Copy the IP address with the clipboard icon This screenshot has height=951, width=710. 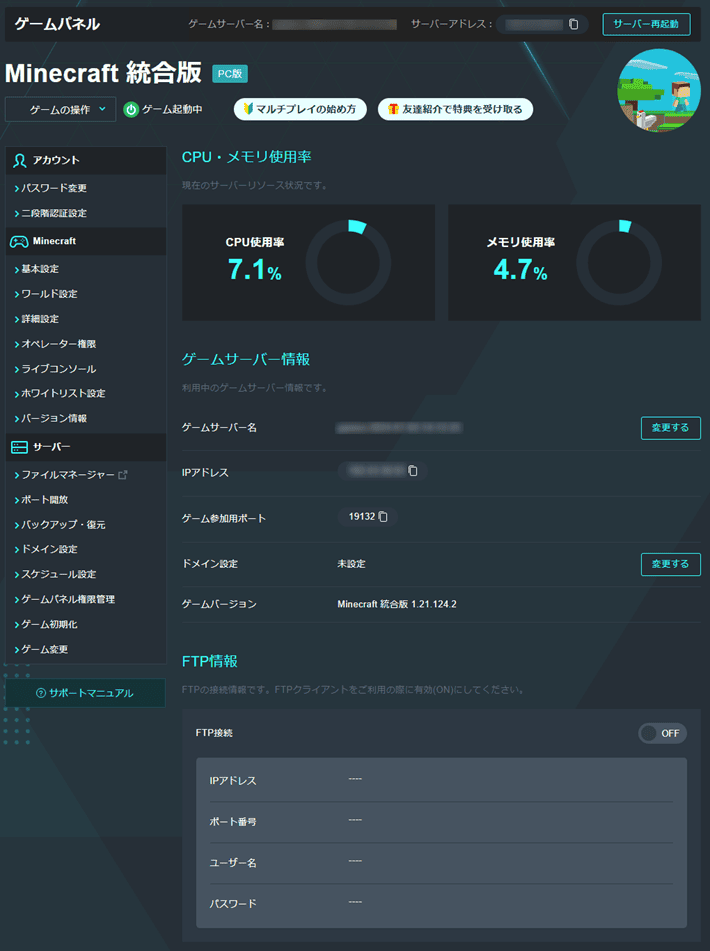tap(413, 470)
